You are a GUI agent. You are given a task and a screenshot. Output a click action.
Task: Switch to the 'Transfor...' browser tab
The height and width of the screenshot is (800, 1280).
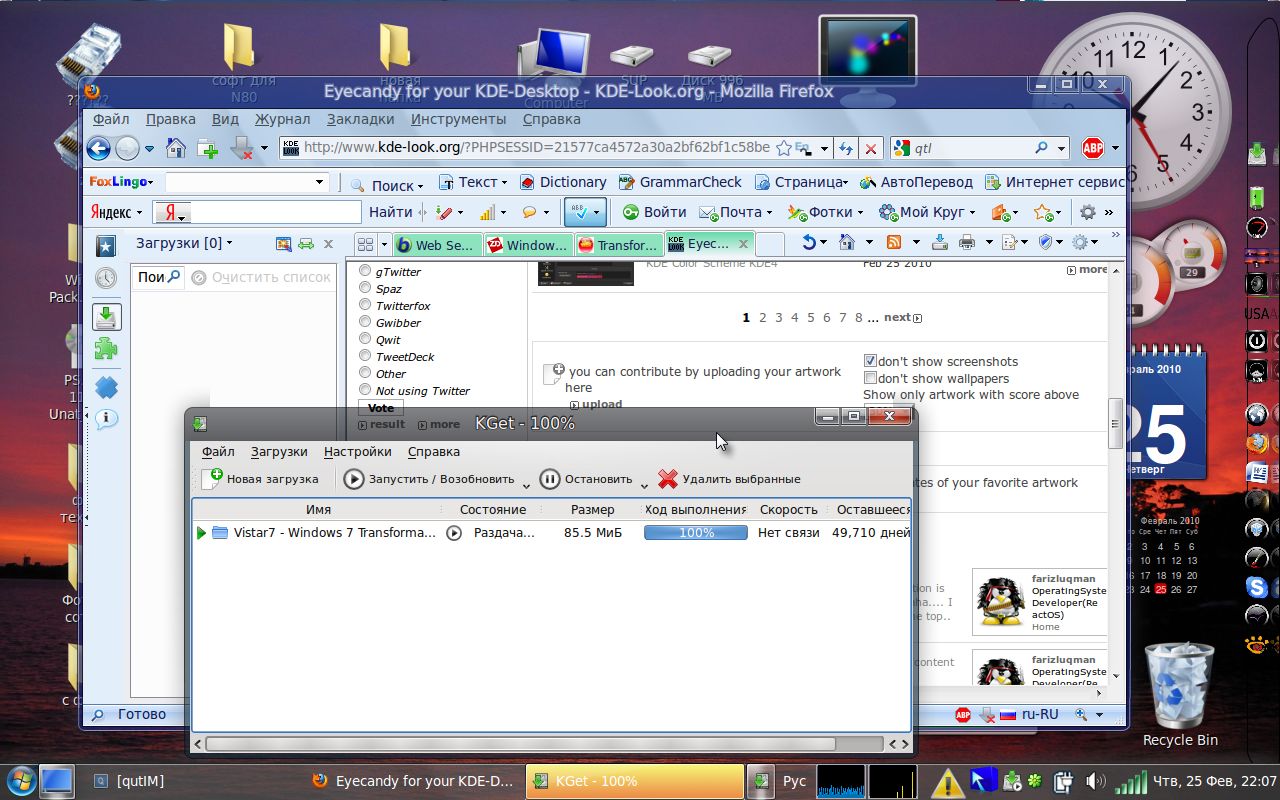coord(619,244)
